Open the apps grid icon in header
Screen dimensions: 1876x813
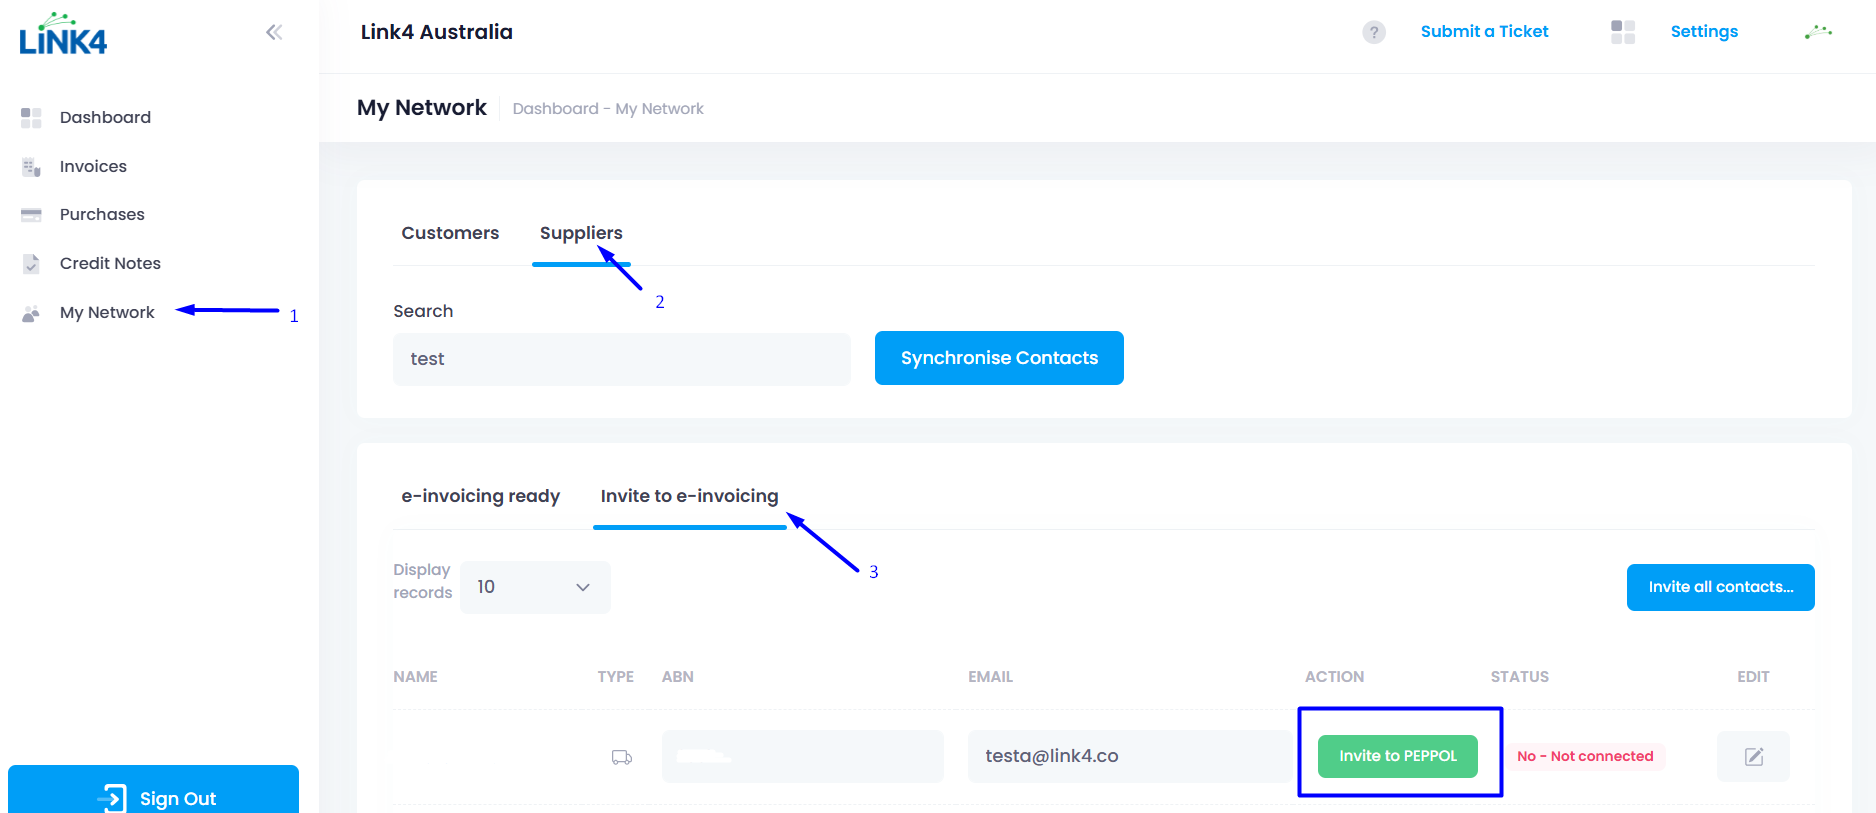tap(1622, 32)
